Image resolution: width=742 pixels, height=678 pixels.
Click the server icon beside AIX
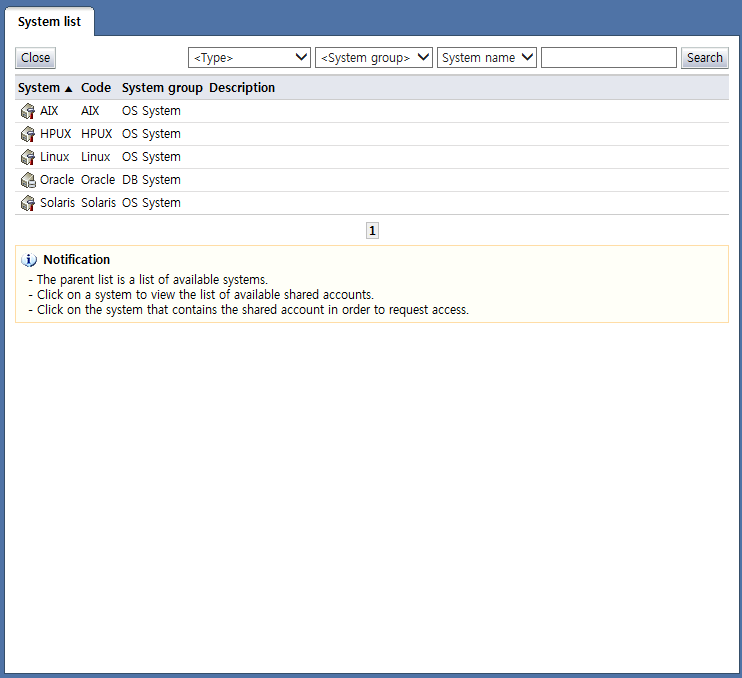(27, 111)
